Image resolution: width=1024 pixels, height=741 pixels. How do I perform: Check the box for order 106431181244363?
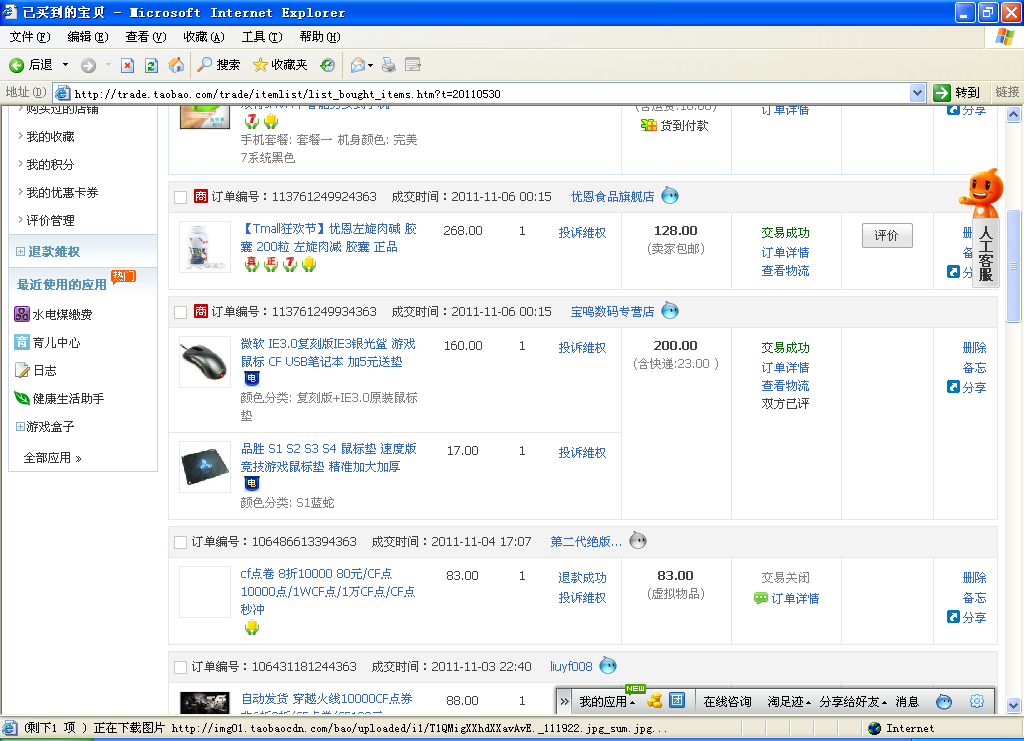[181, 667]
